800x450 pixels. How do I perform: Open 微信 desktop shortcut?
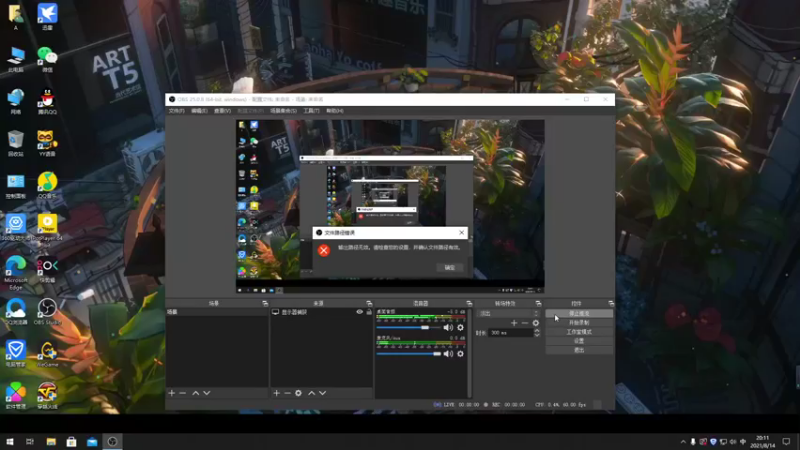[x=47, y=59]
